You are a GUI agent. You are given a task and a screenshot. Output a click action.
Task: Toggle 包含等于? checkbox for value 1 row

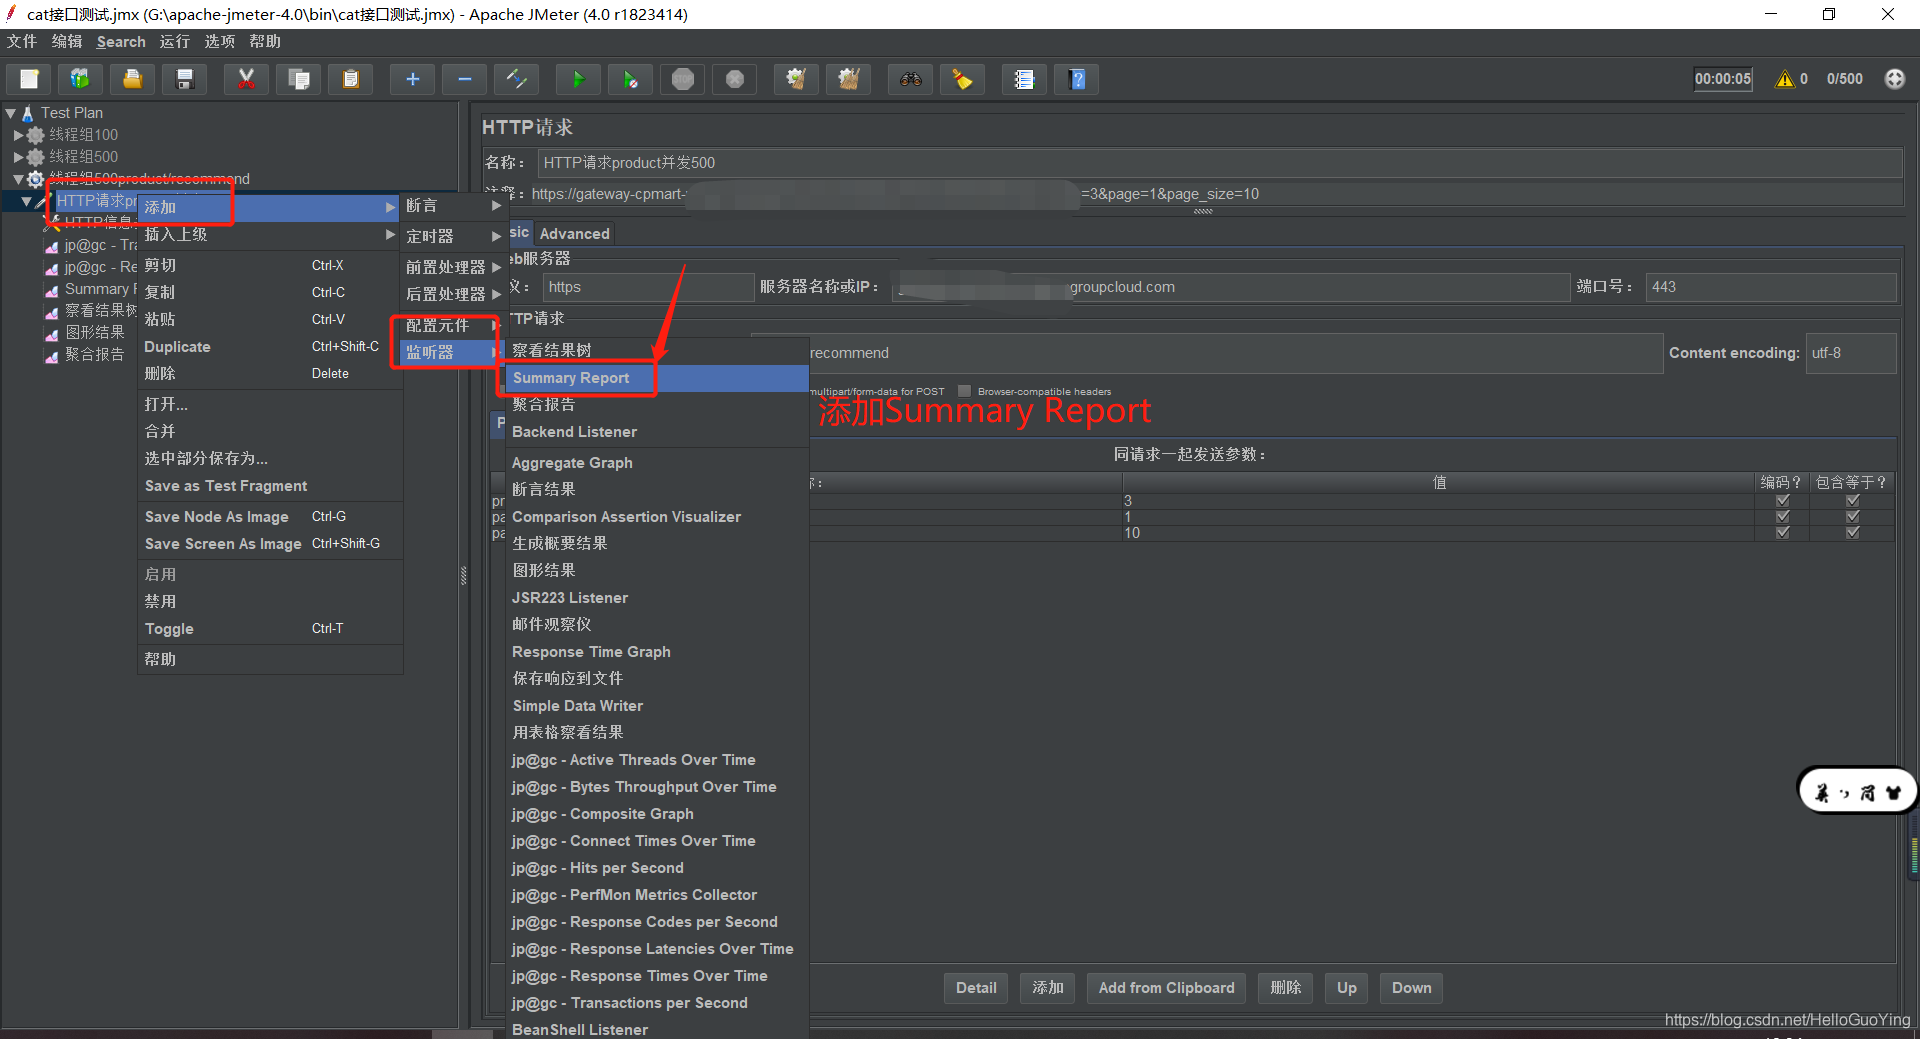click(1852, 516)
